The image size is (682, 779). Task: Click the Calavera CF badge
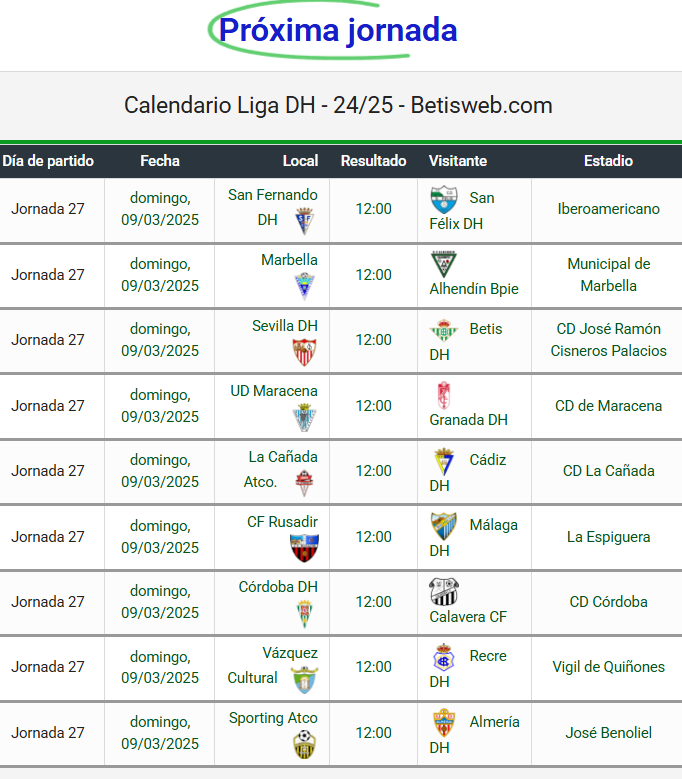(x=444, y=592)
